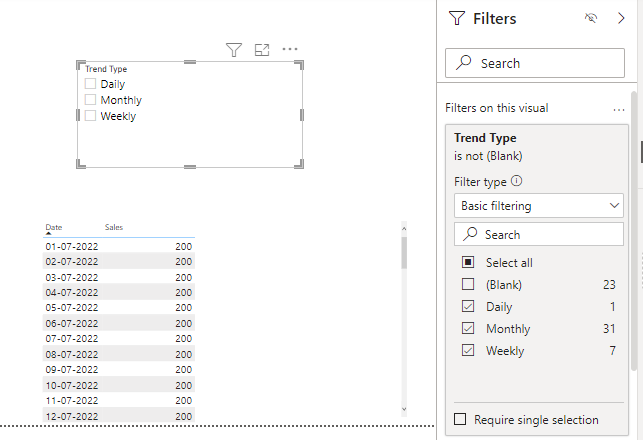Uncheck Monthly in the filter card
643x440 pixels.
[468, 328]
